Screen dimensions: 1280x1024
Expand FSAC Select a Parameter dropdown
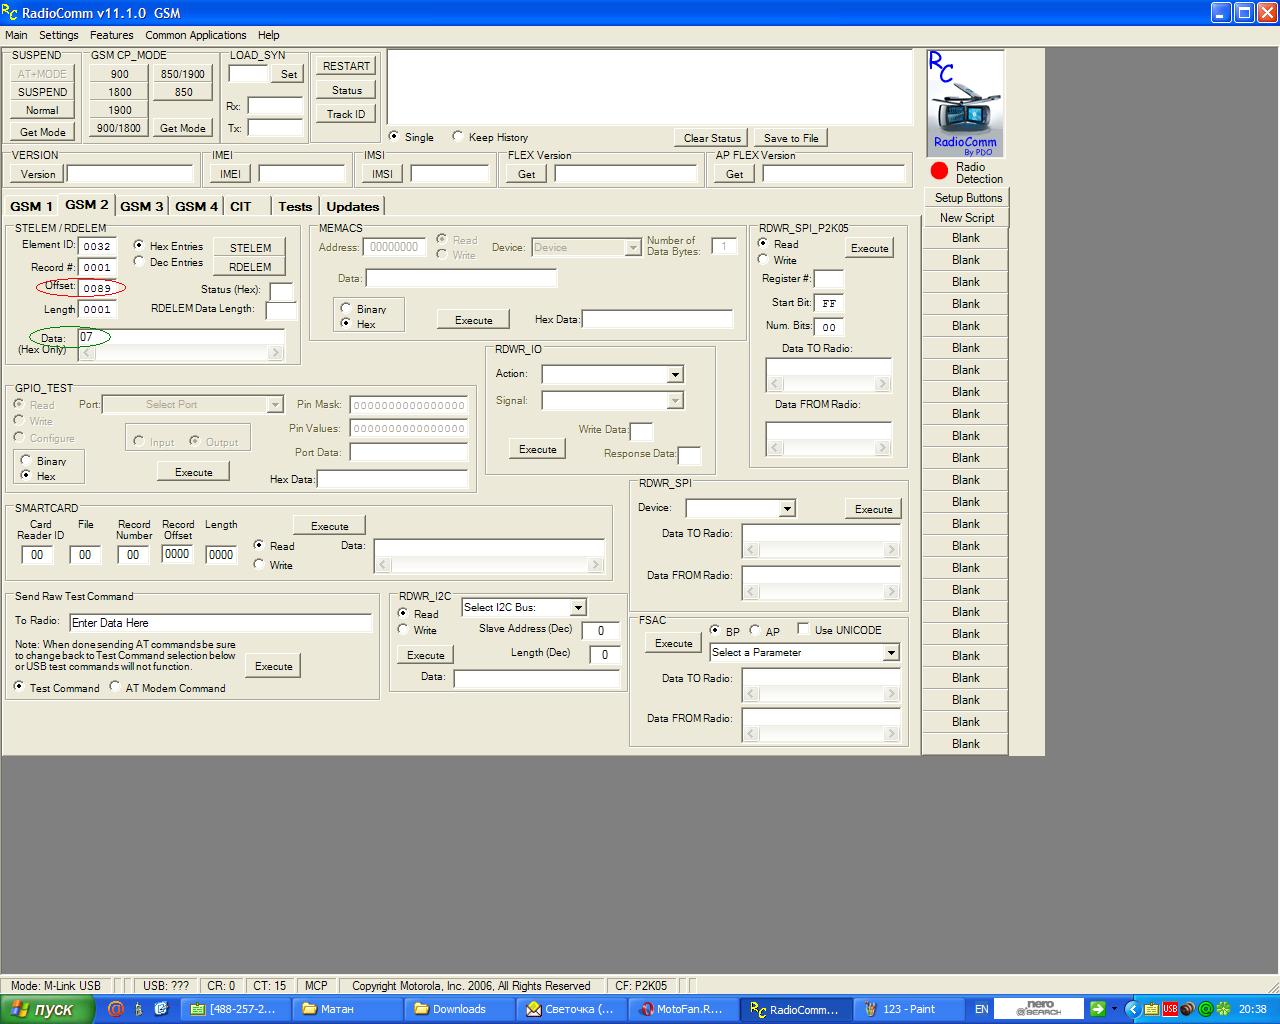tap(891, 652)
